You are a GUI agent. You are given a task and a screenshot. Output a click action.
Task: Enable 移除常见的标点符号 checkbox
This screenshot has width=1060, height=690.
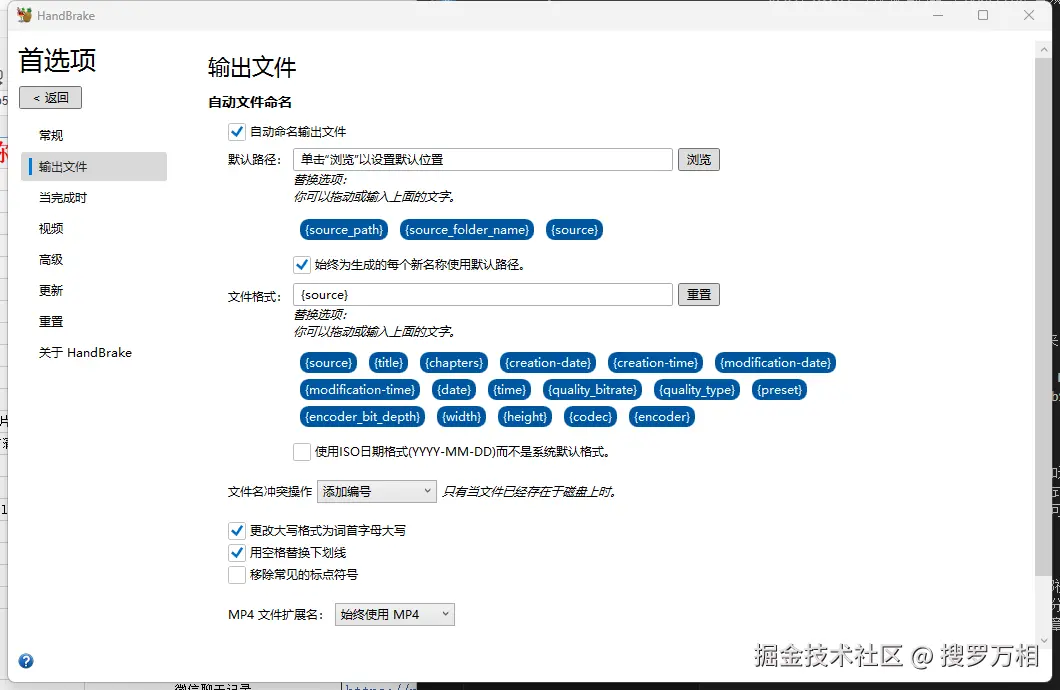click(x=237, y=574)
